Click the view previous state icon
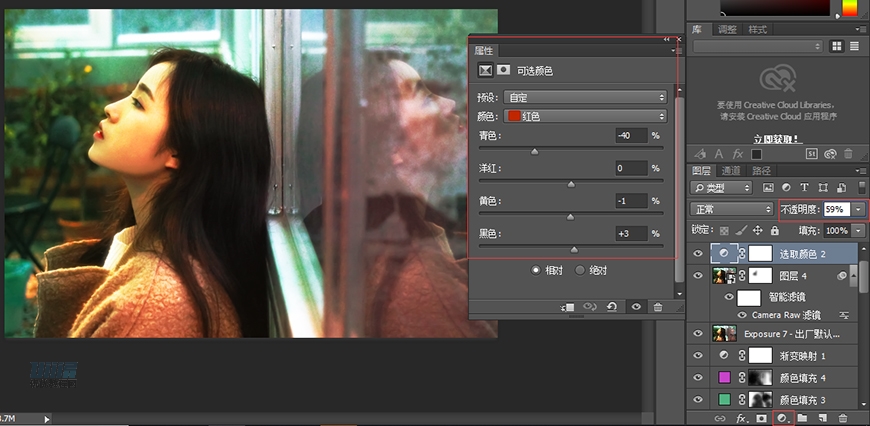Screen dimensions: 870x426 pyautogui.click(x=589, y=307)
